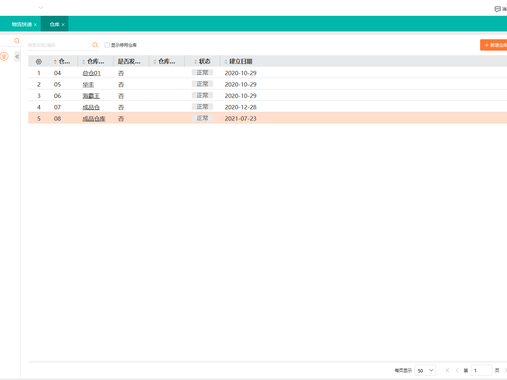Screen dimensions: 507x380
Task: Click the 正常 status tag in row 07
Action: [202, 107]
